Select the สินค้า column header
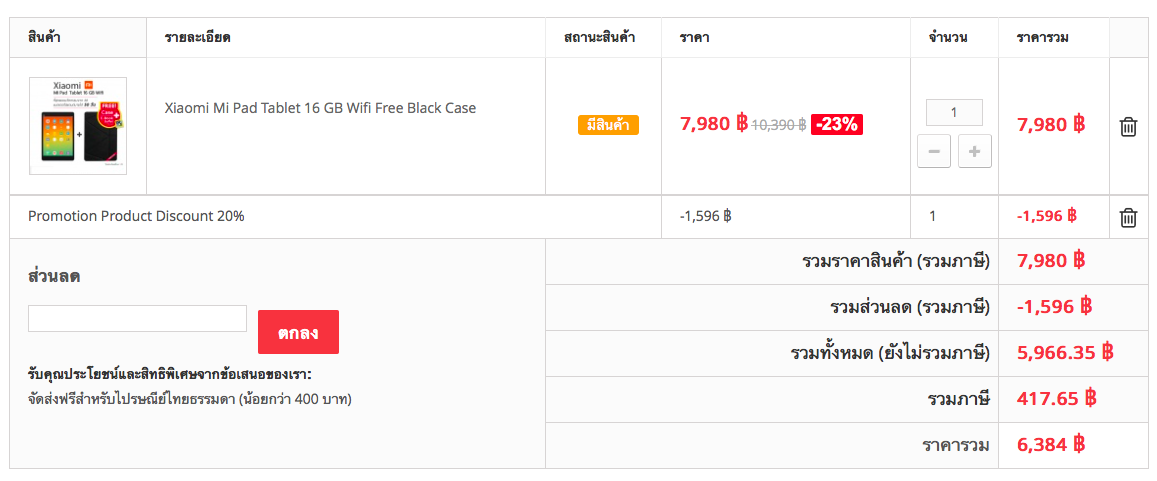This screenshot has width=1157, height=481. (44, 37)
